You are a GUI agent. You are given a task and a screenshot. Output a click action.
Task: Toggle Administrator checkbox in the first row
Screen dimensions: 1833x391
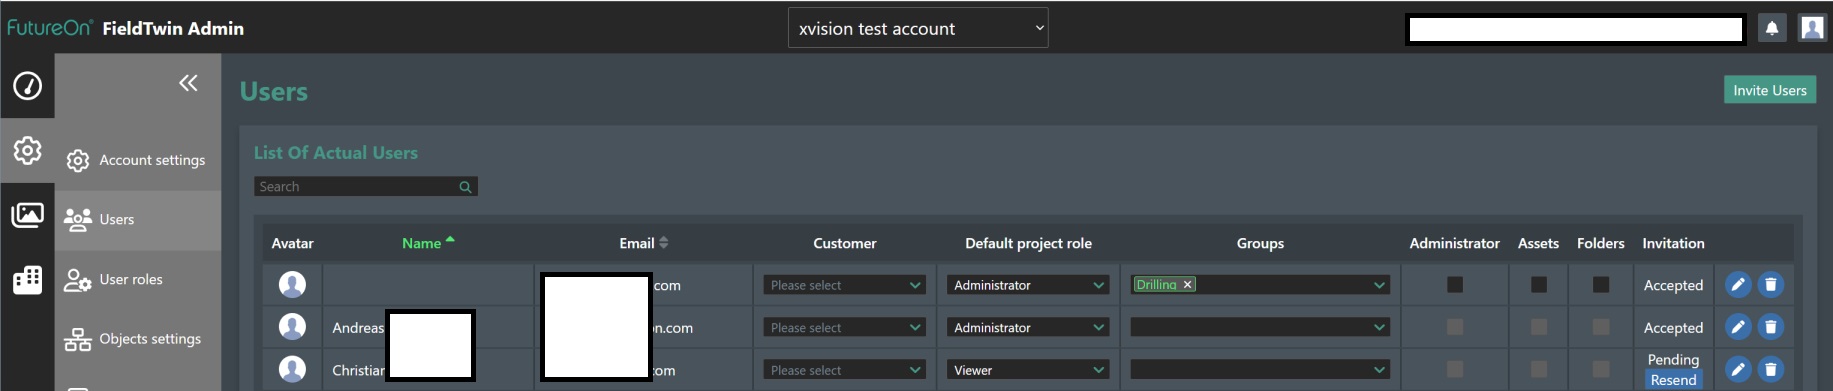(x=1455, y=285)
